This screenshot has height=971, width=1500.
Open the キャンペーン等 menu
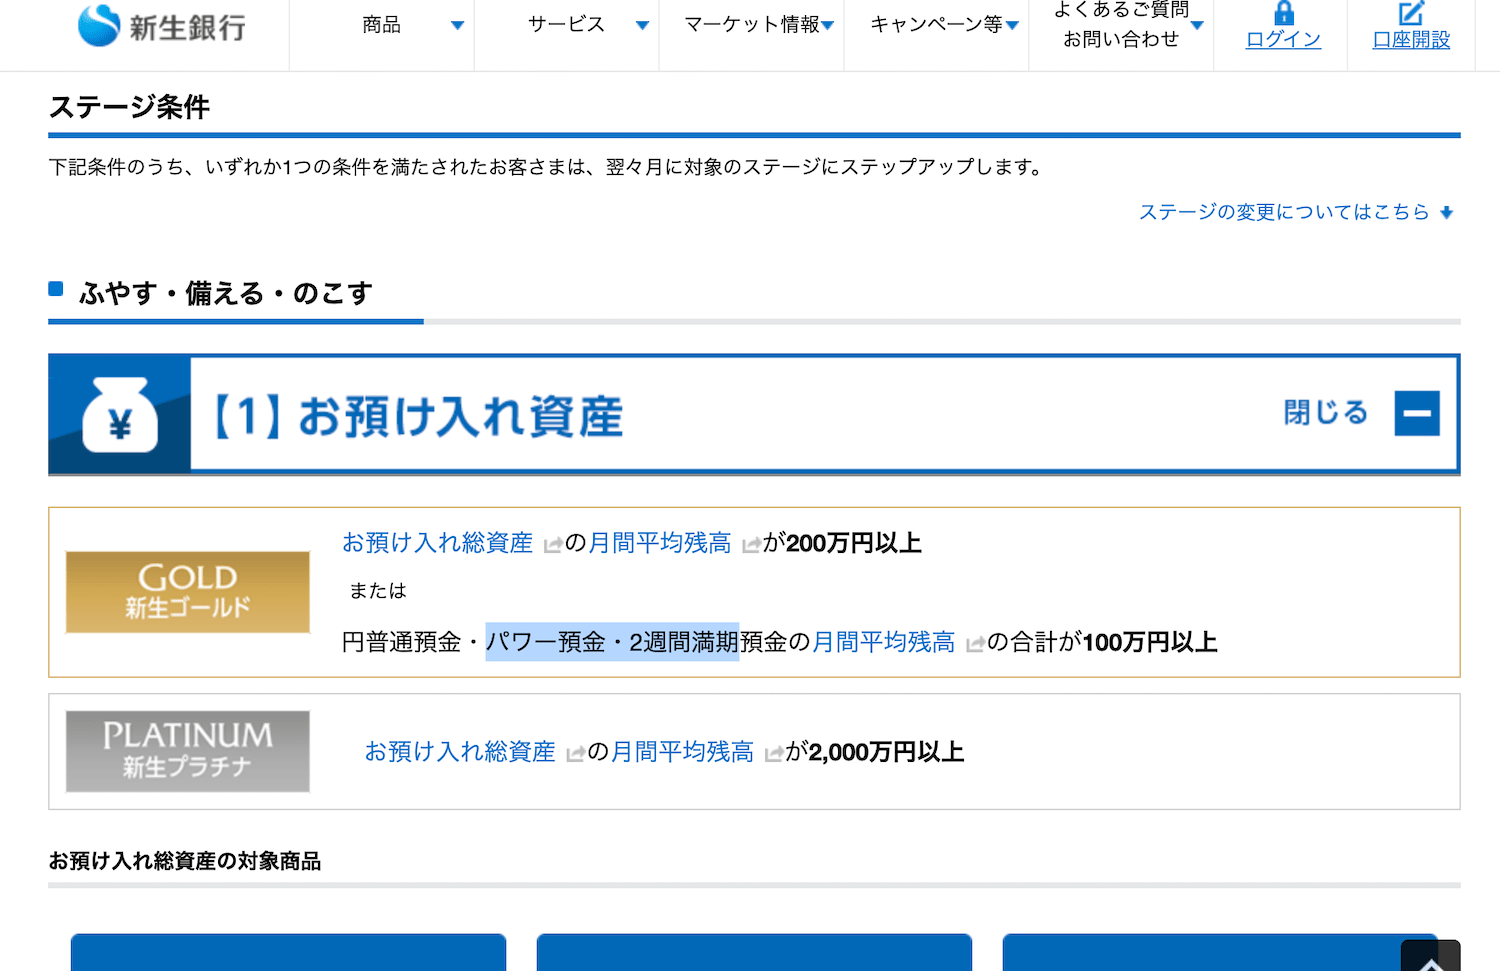936,25
